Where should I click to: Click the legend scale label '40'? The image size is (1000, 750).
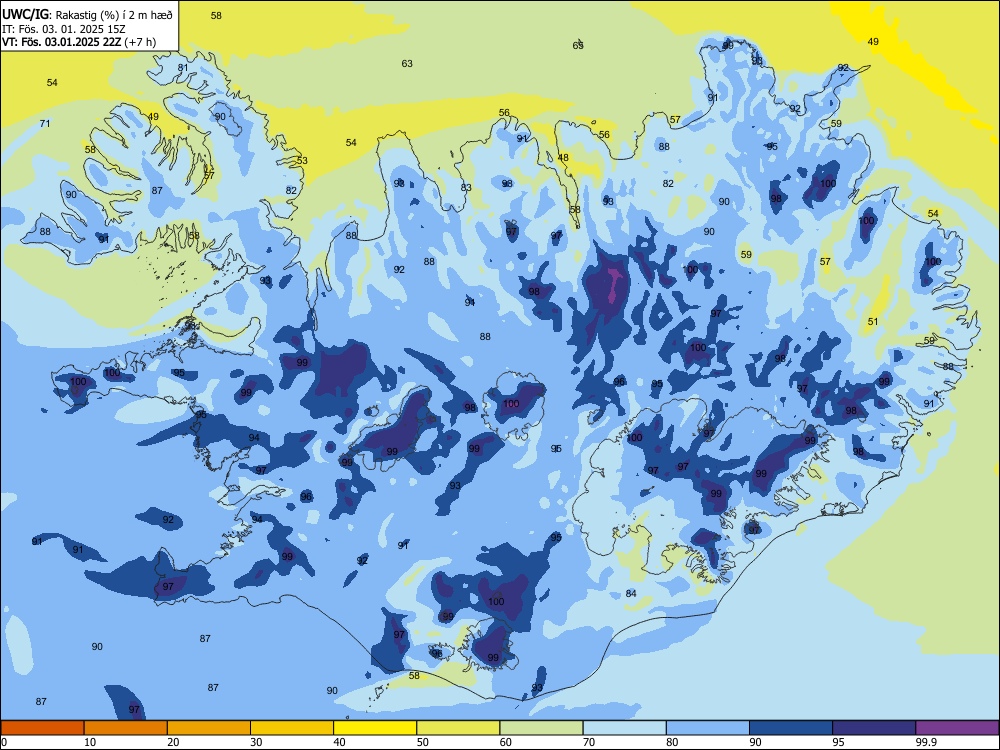[340, 742]
